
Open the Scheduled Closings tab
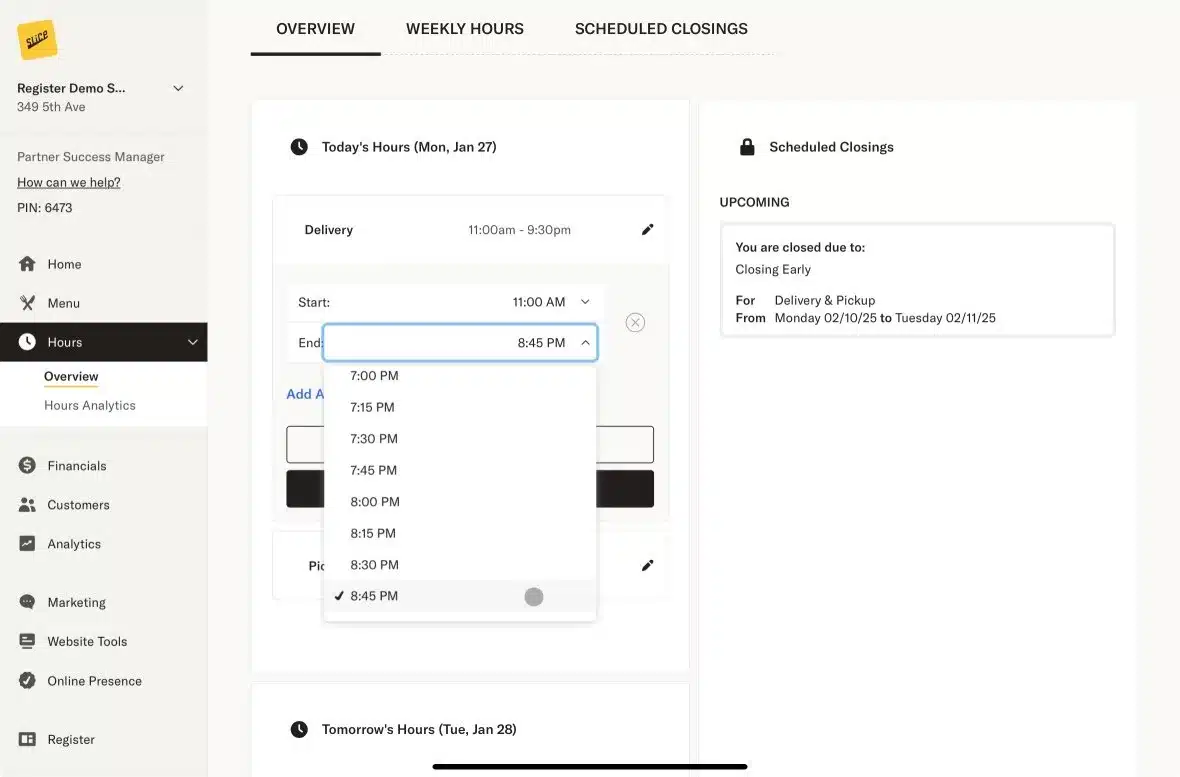(x=660, y=28)
